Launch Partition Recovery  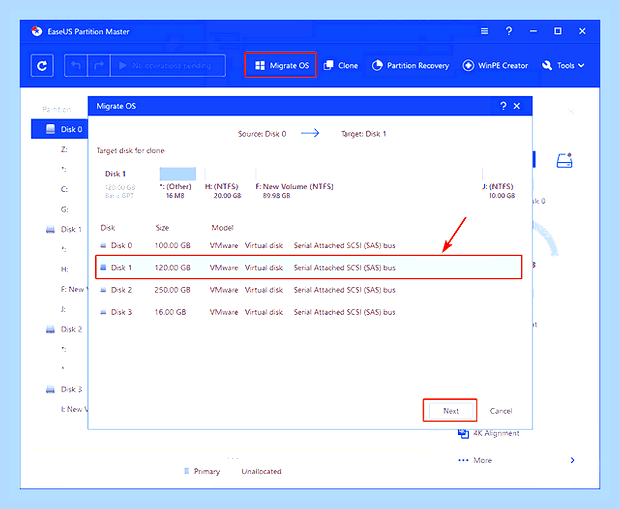pyautogui.click(x=410, y=65)
